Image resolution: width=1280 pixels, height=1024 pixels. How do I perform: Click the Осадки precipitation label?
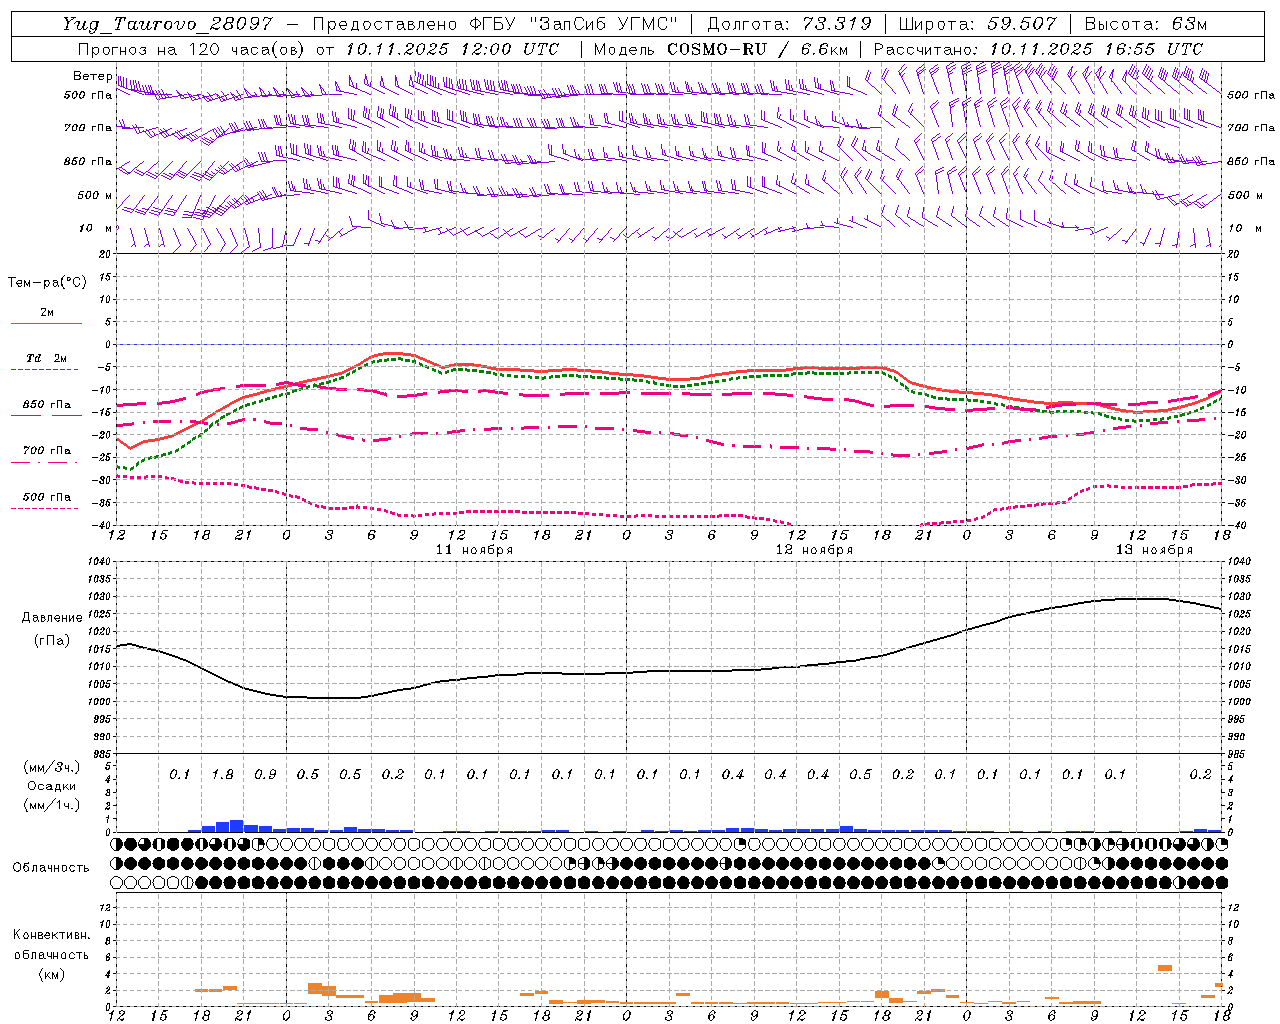[52, 786]
